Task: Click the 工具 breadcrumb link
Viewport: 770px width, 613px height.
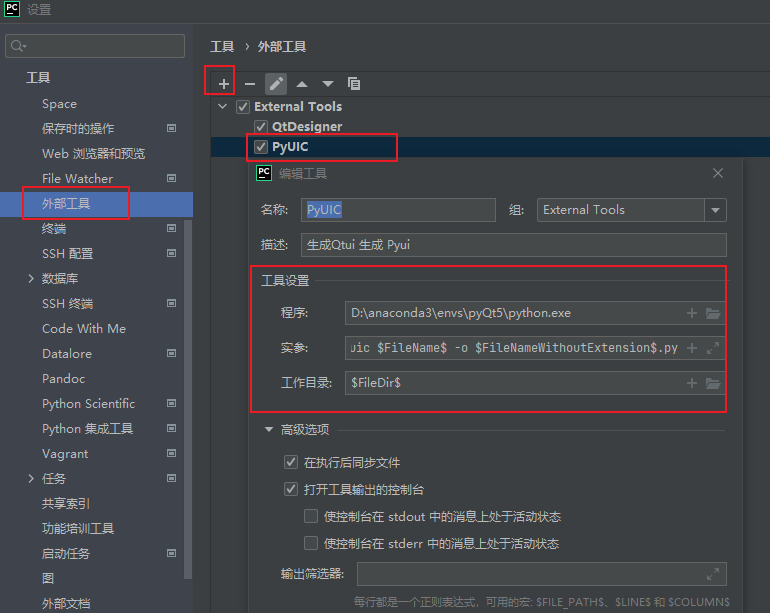Action: (x=222, y=47)
